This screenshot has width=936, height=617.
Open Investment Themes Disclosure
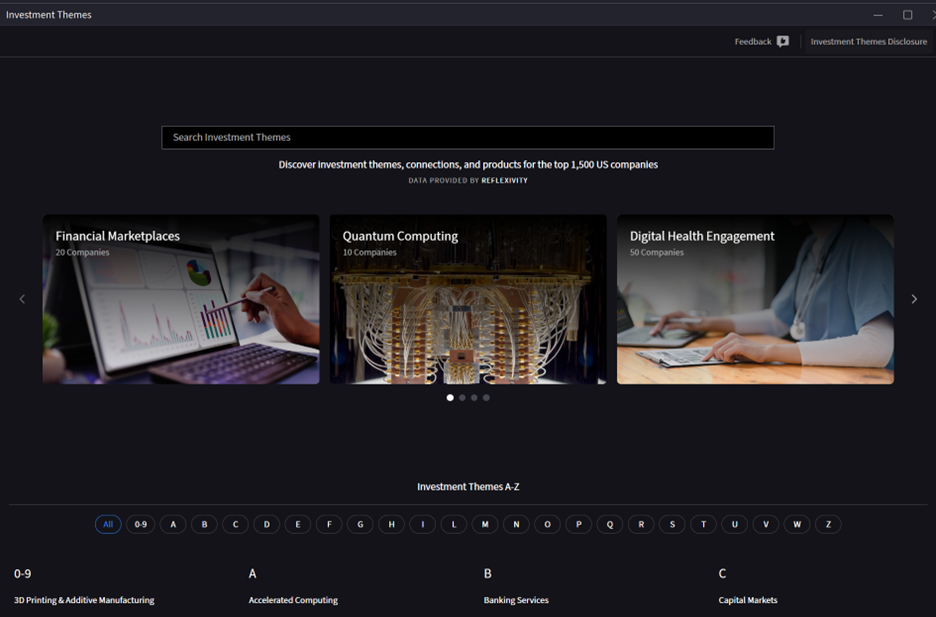point(868,41)
